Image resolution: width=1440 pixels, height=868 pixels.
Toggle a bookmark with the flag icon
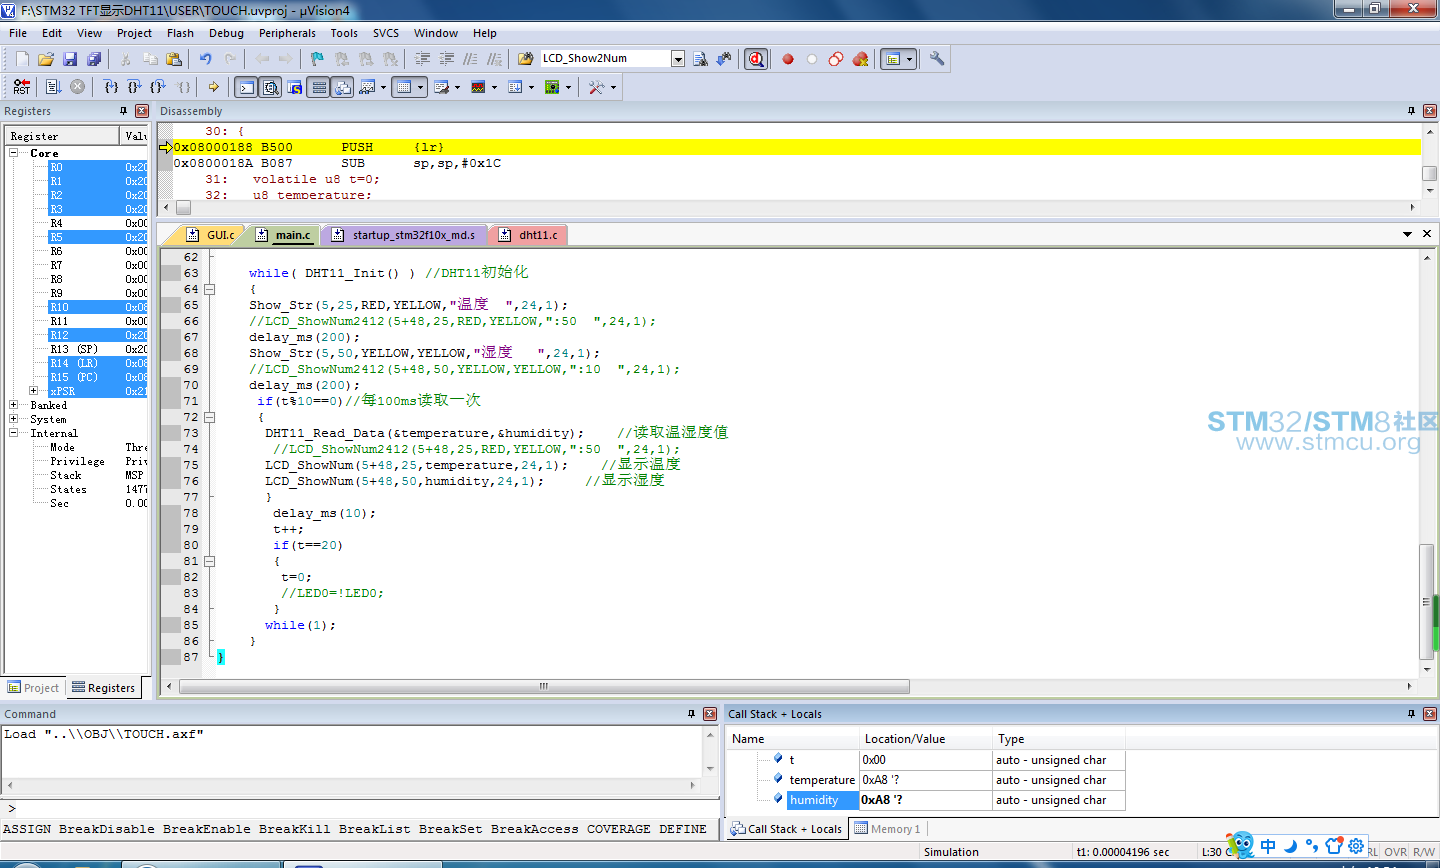317,59
